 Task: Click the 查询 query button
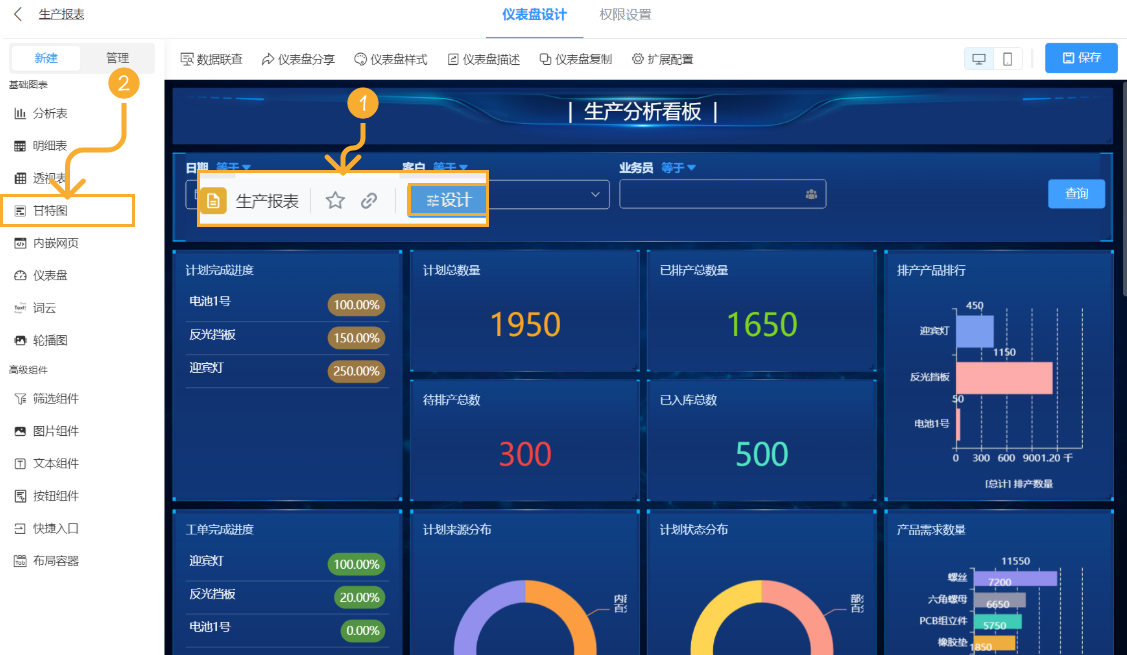[x=1077, y=193]
